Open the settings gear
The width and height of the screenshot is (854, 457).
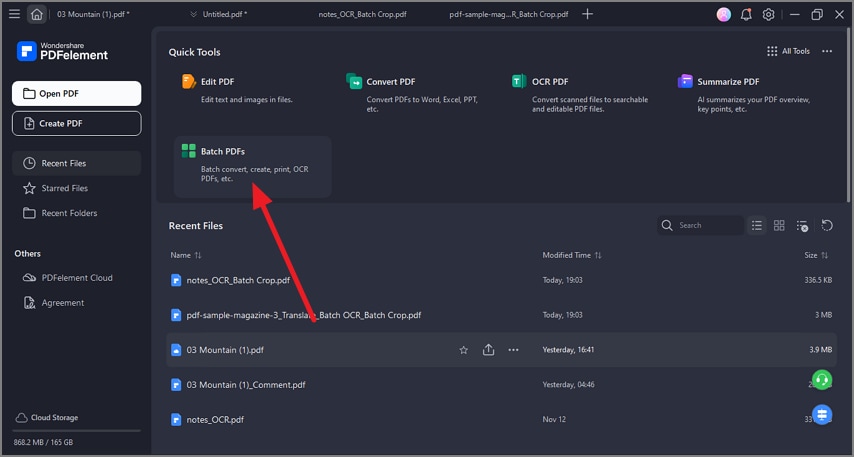point(768,15)
